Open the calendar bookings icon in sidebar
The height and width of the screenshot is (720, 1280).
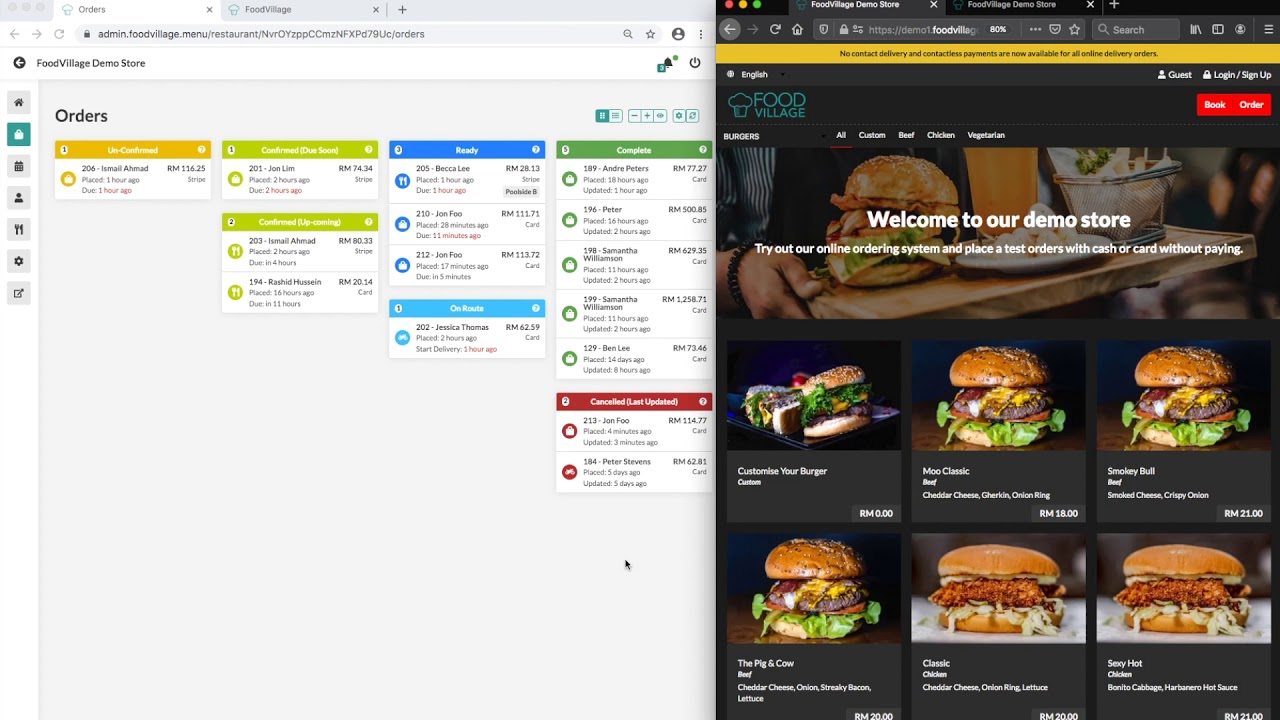pos(18,166)
